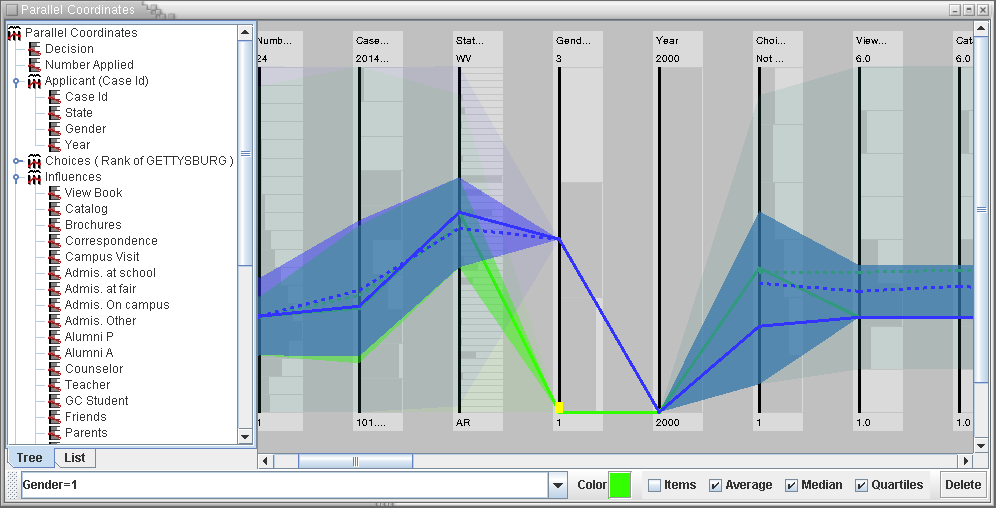
Task: Click the Number Applied attribute icon
Action: [35, 65]
